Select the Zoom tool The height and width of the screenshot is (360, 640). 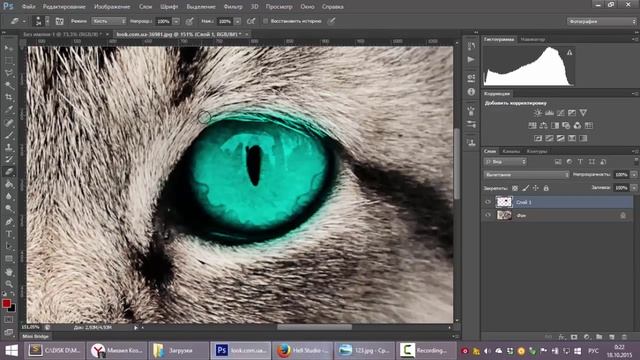tap(9, 284)
